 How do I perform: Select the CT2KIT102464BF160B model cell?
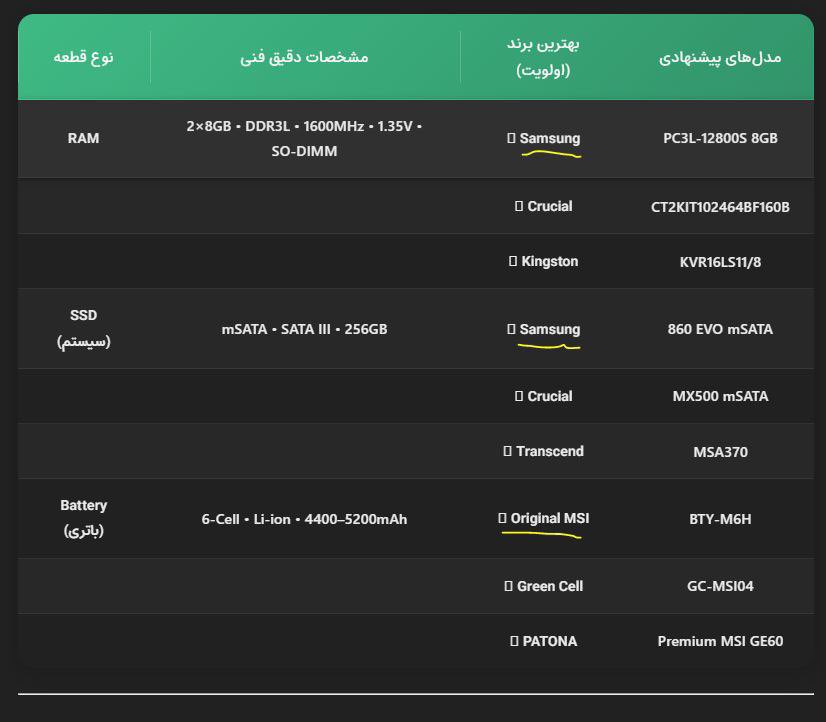click(x=720, y=207)
